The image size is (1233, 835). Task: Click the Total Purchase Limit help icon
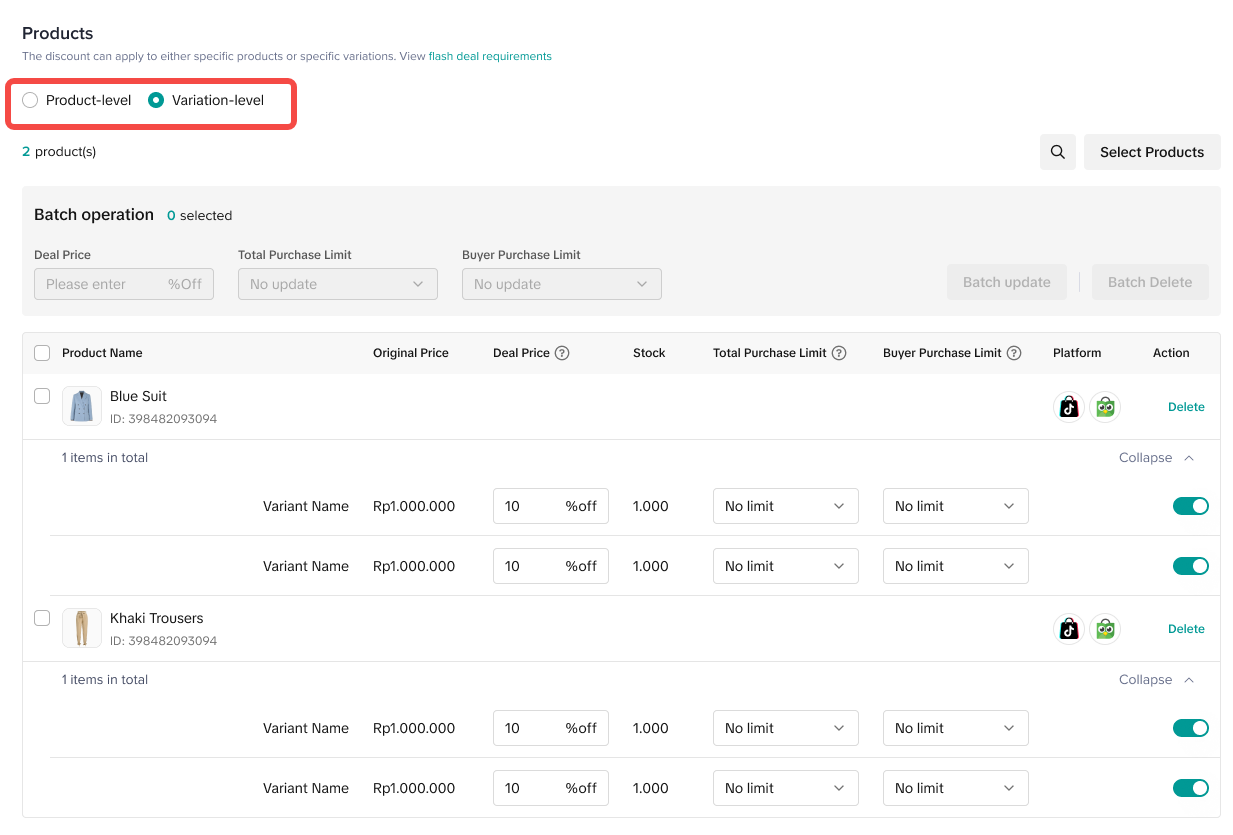839,353
